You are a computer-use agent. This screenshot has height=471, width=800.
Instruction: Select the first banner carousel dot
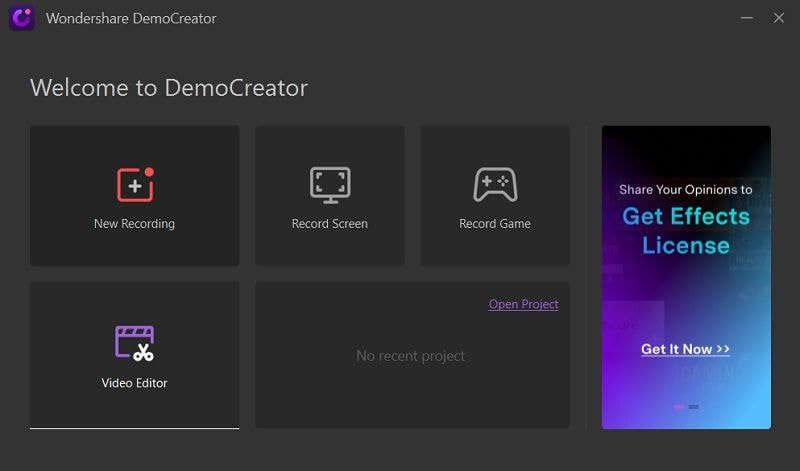pyautogui.click(x=679, y=407)
